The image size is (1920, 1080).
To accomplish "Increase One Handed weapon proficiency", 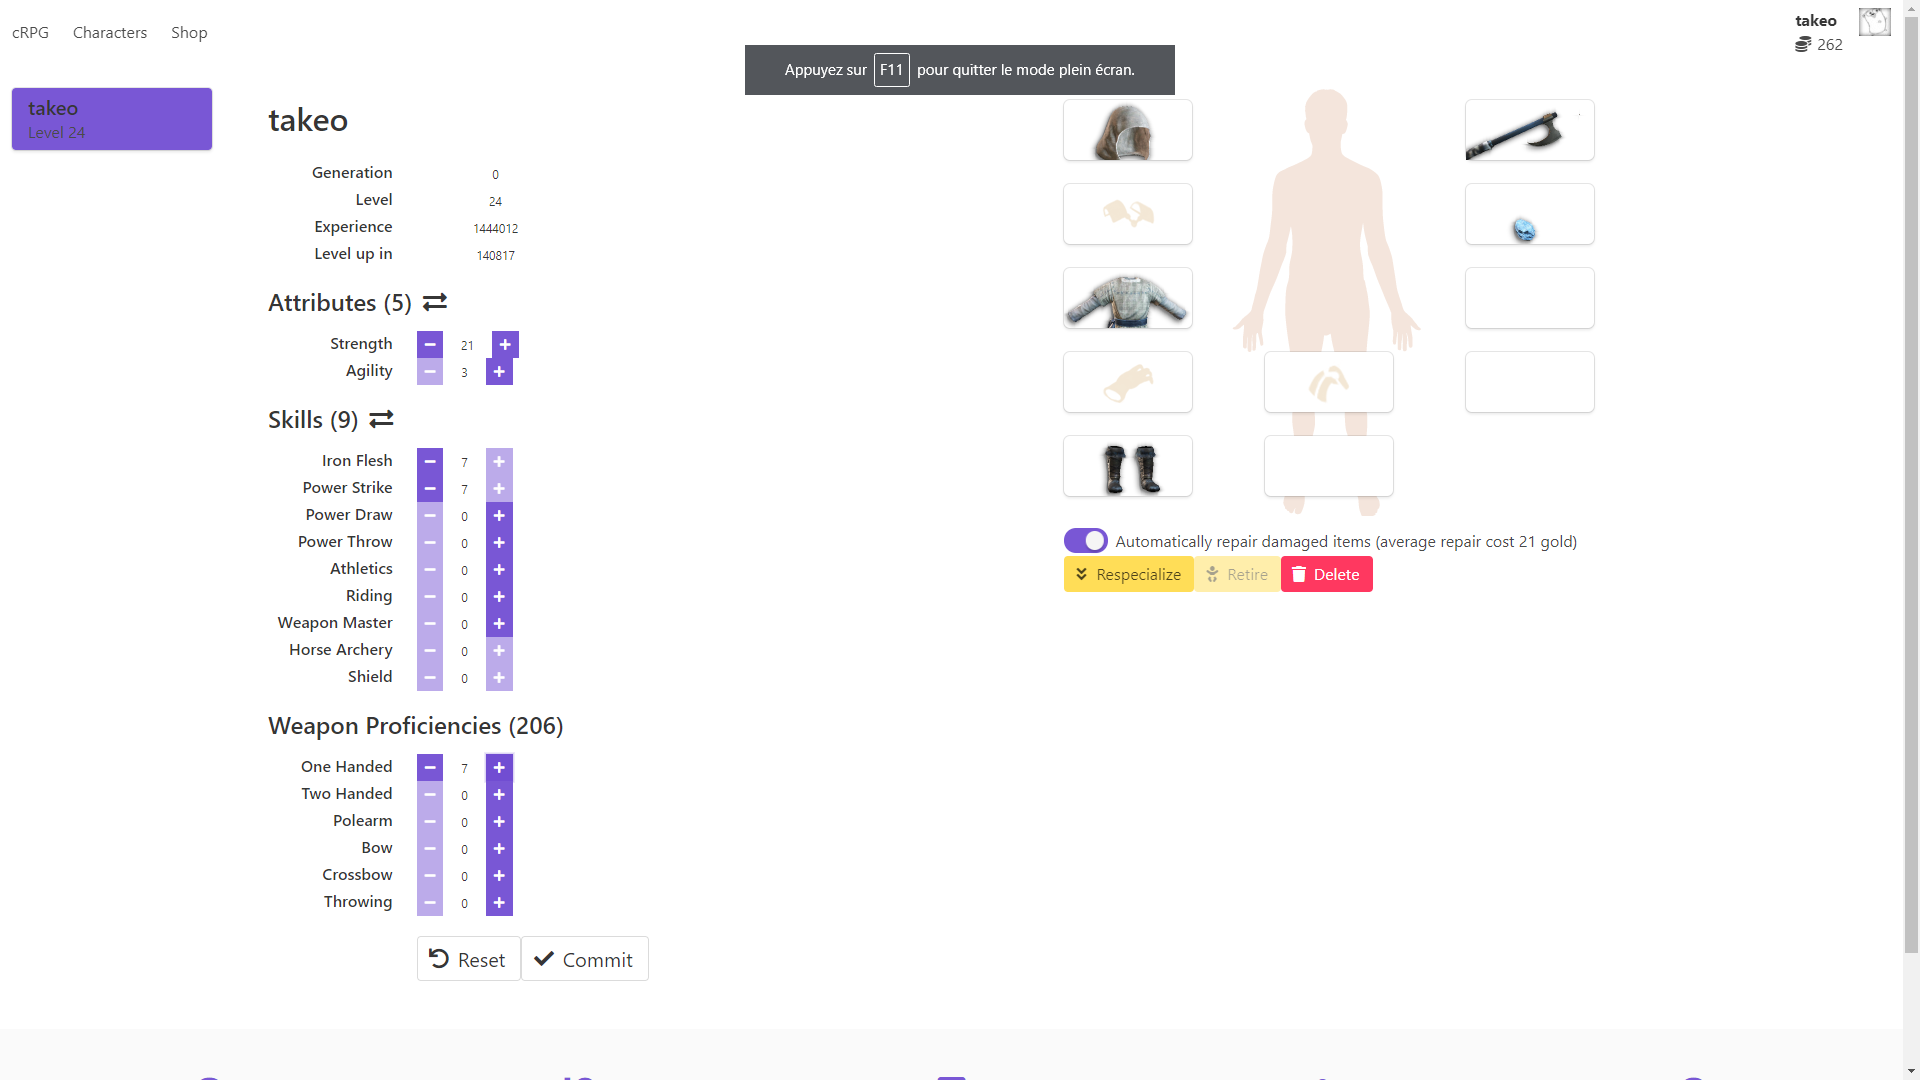I will [499, 768].
